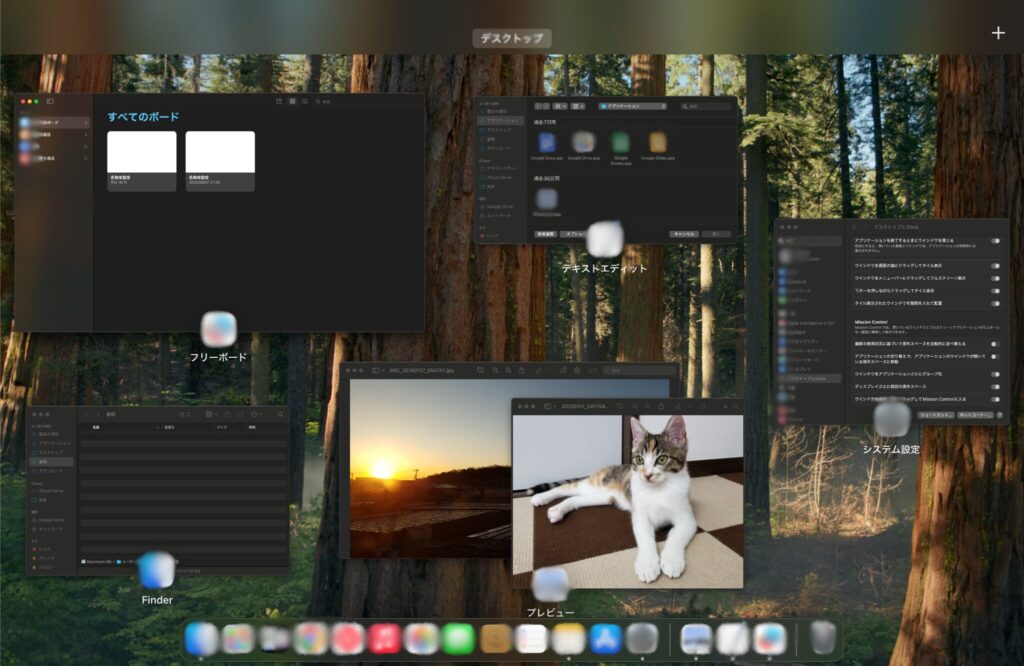Open the action menu dropdown in the Finder window

[x=256, y=414]
